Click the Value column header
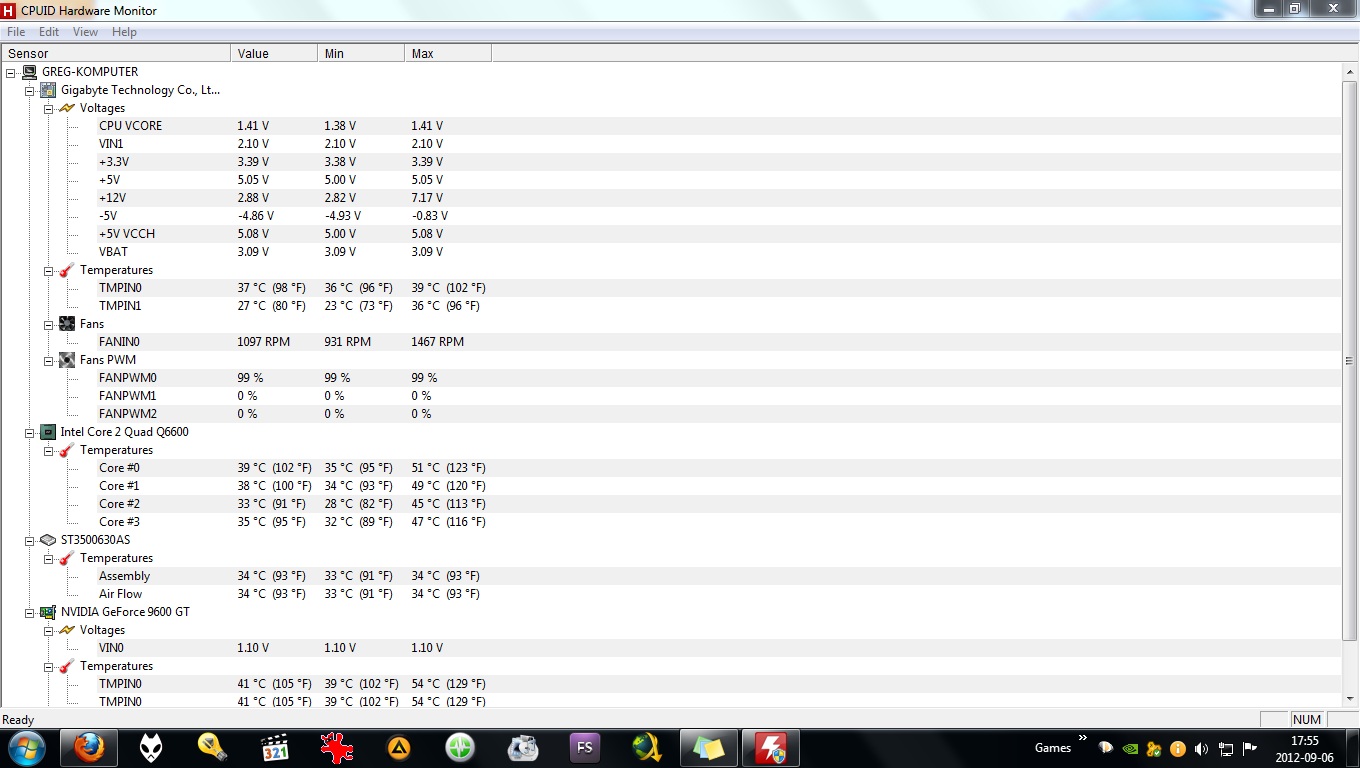Image resolution: width=1360 pixels, height=768 pixels. pos(253,52)
